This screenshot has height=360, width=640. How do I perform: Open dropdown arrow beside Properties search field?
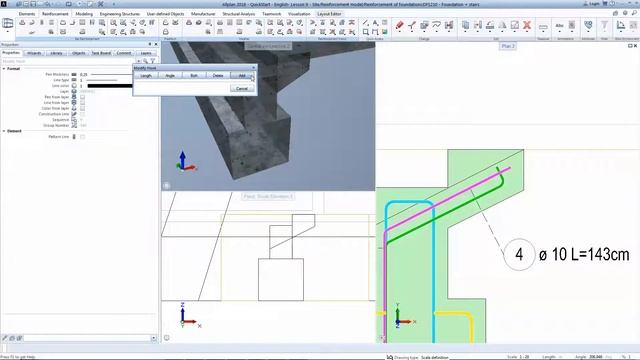click(x=138, y=61)
